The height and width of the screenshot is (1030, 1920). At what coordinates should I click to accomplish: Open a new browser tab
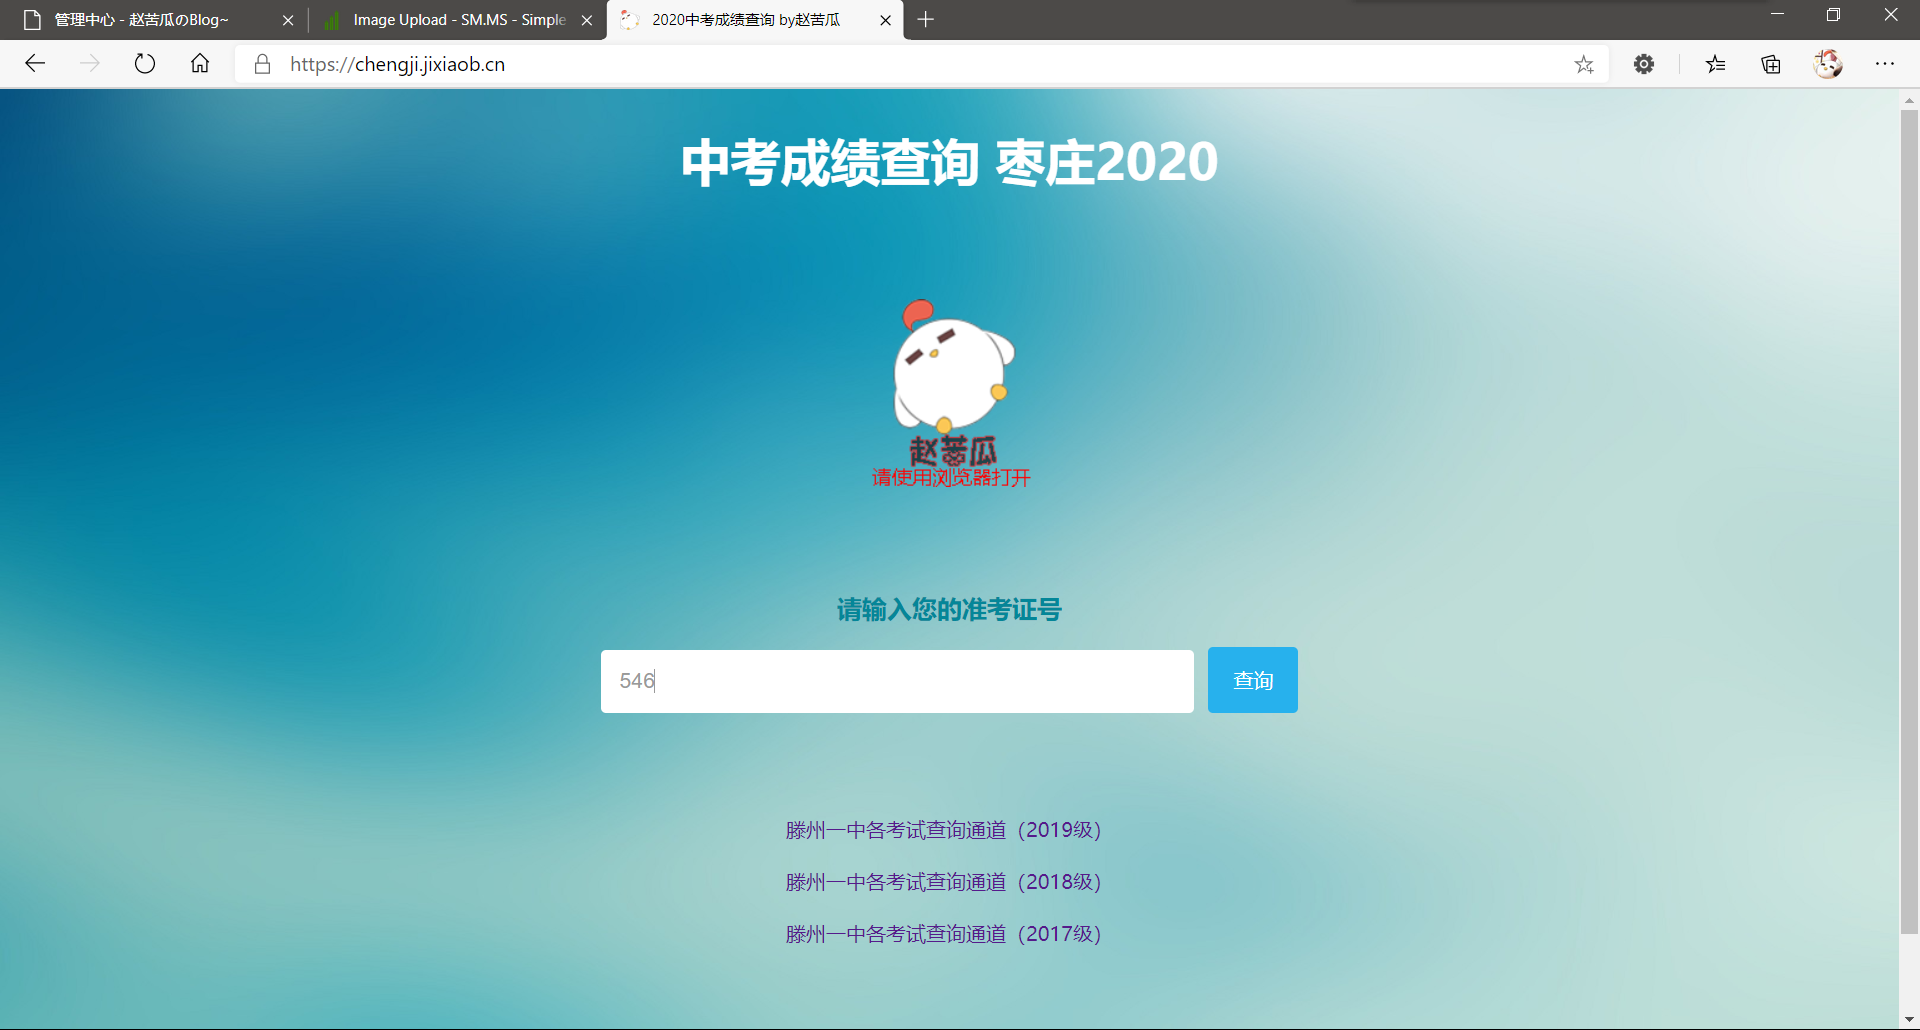(x=926, y=20)
